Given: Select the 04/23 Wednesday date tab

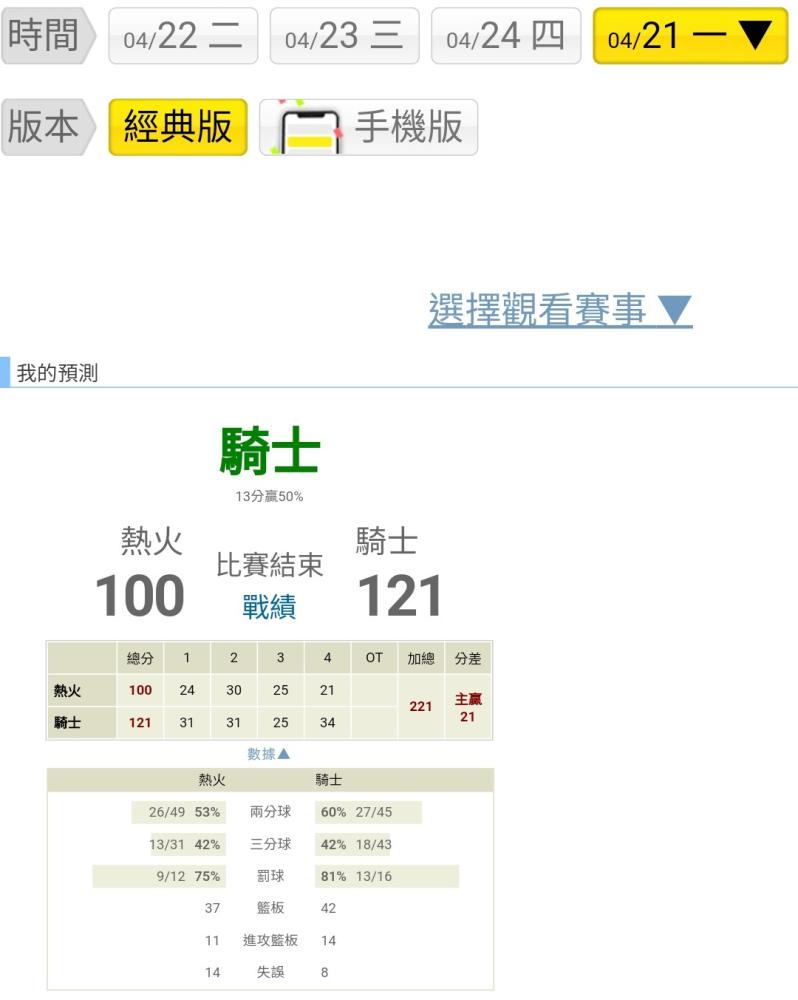Looking at the screenshot, I should 344,36.
